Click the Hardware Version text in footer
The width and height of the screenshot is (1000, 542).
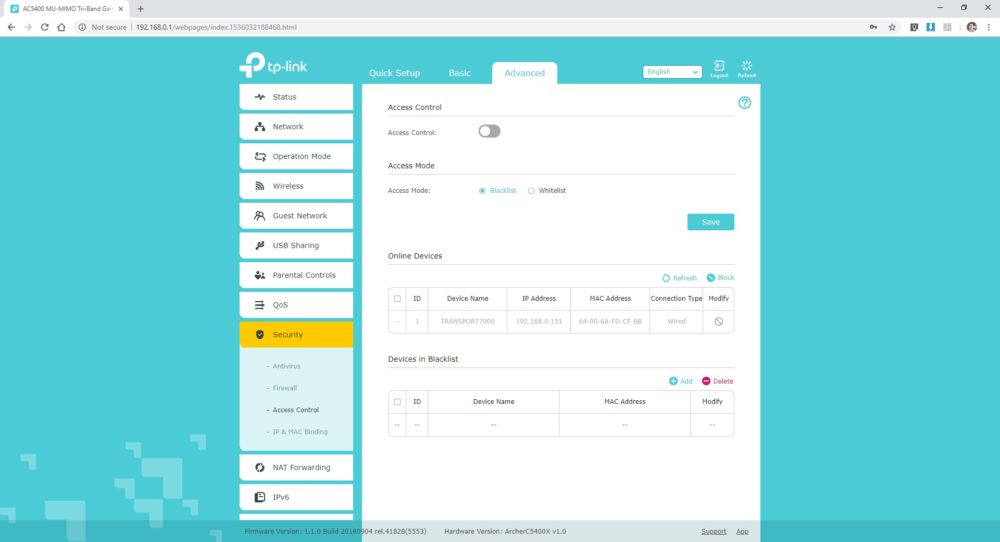pos(505,531)
